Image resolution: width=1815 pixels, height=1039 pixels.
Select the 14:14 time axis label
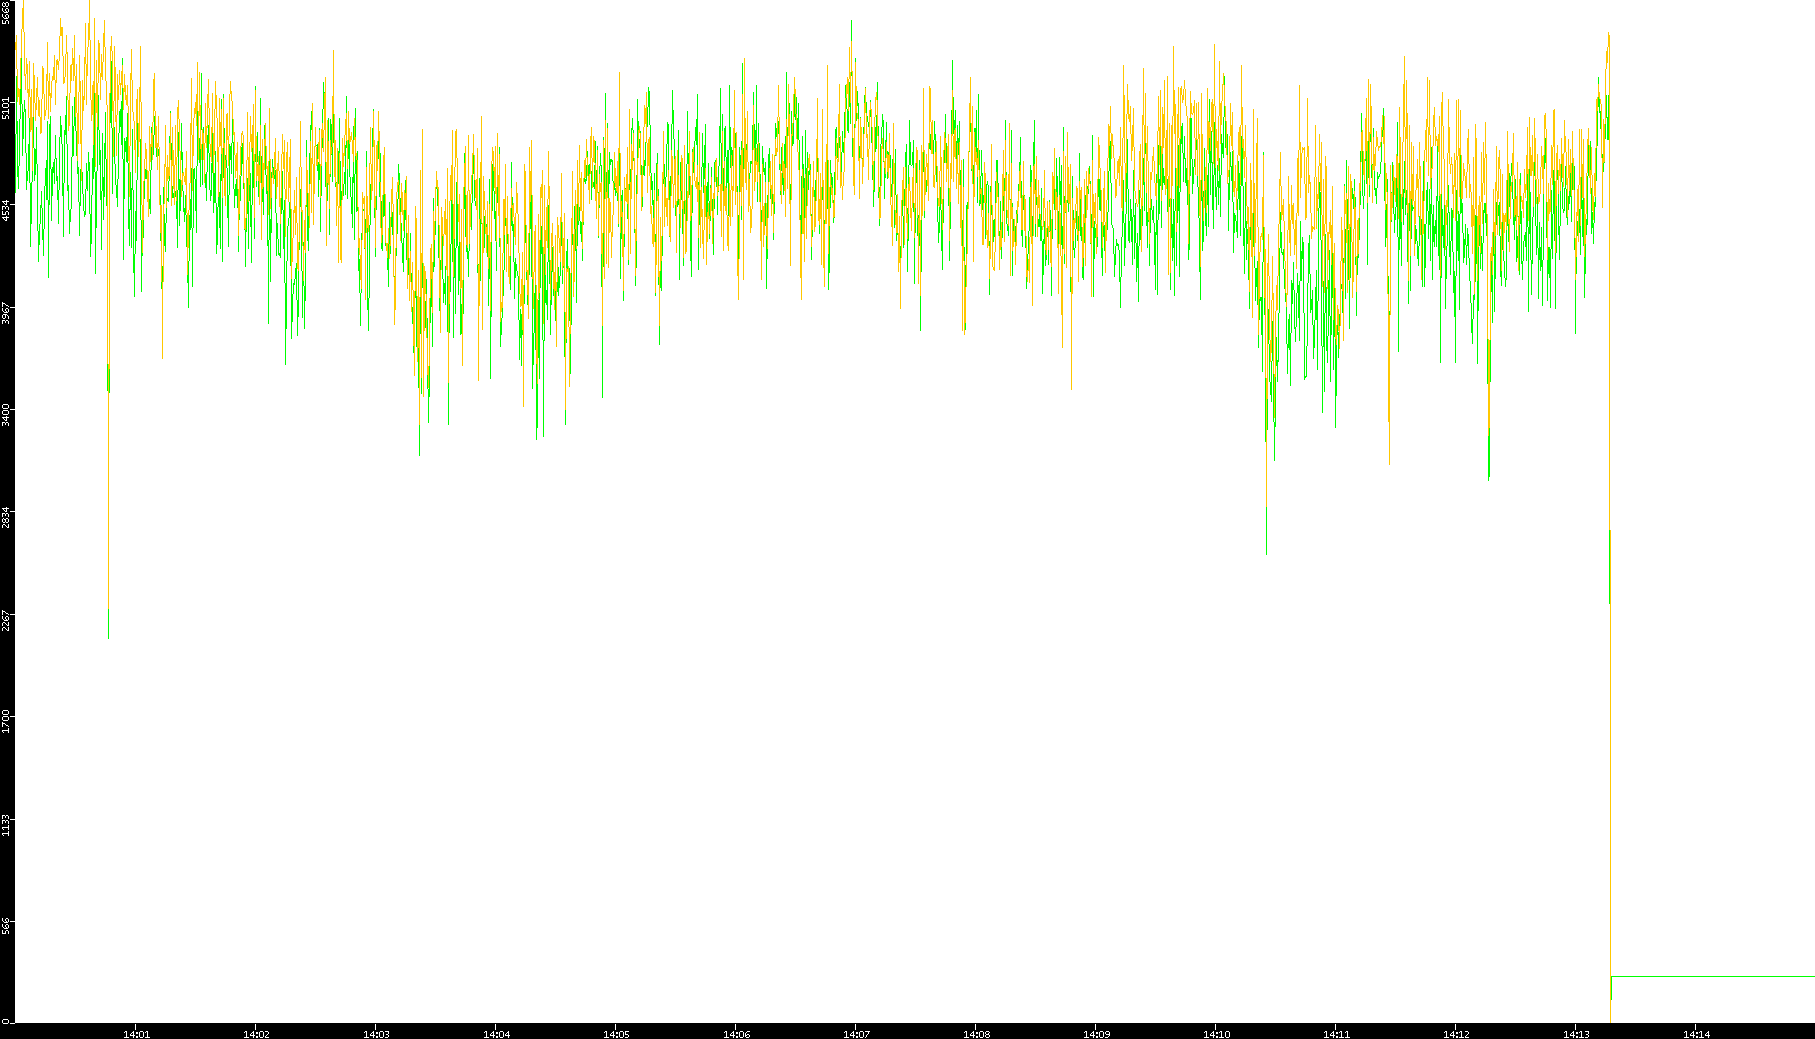click(x=1696, y=1034)
